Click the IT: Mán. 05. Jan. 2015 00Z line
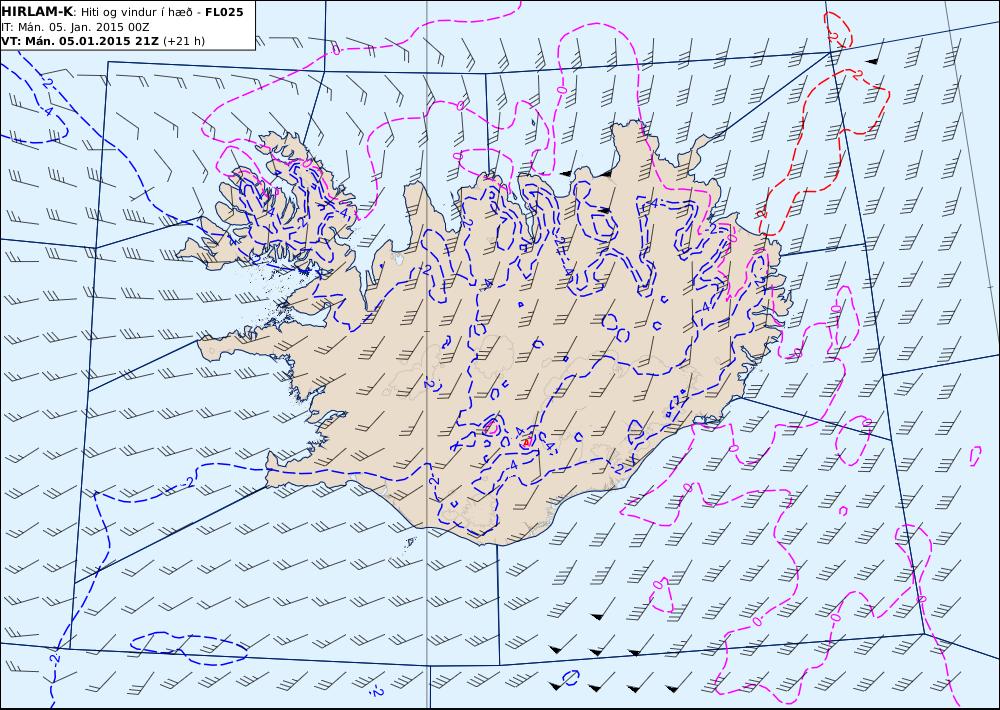This screenshot has height=710, width=1000. point(76,27)
